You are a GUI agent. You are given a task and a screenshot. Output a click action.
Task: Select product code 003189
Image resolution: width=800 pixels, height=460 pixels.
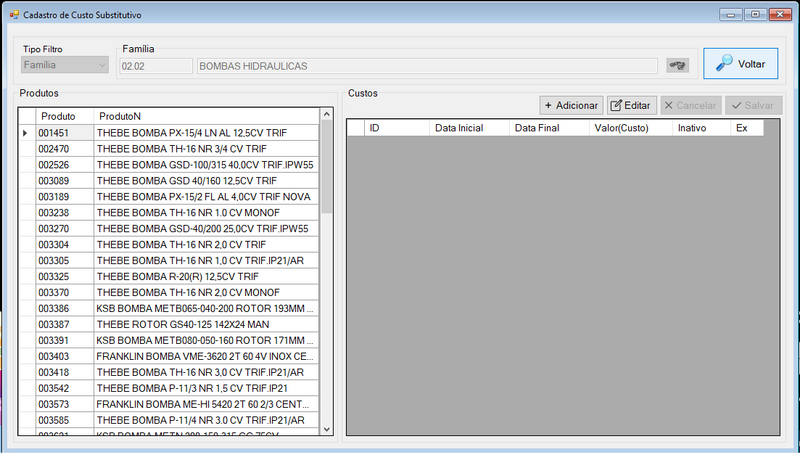65,197
